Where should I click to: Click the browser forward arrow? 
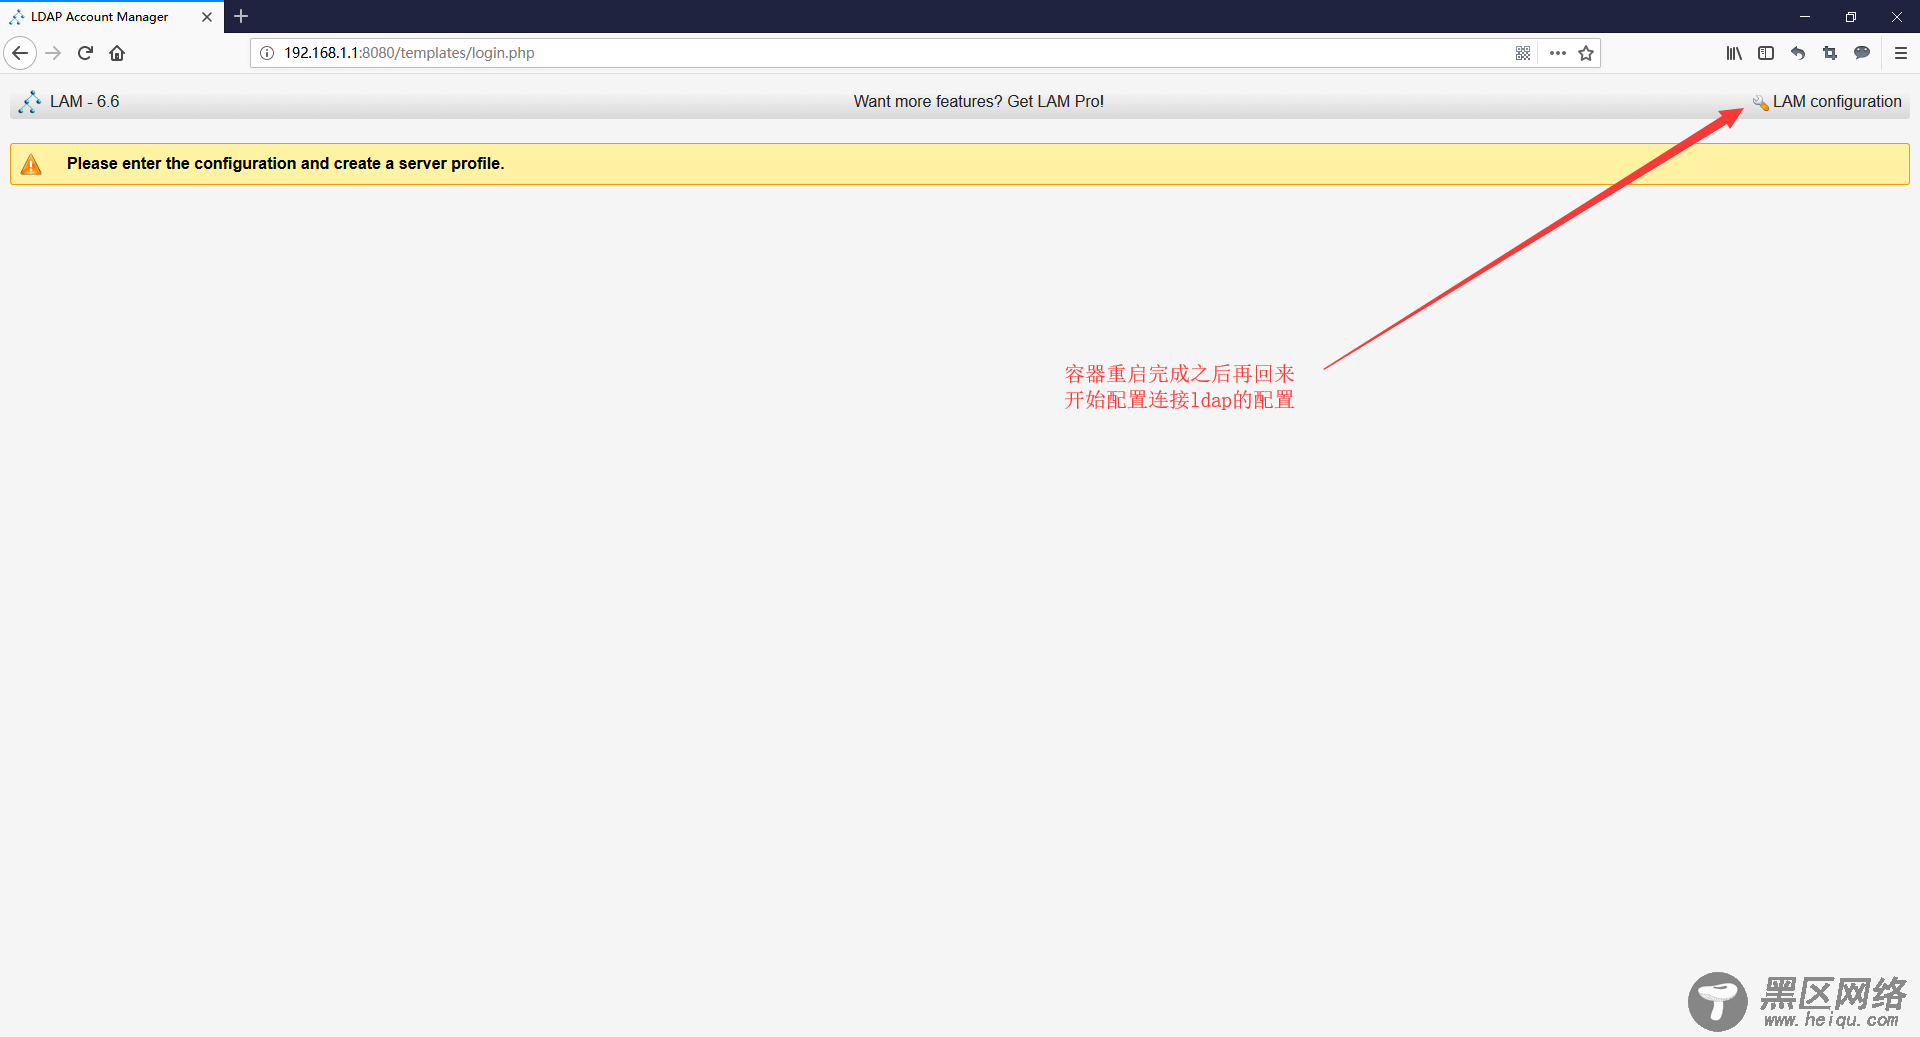click(x=53, y=53)
